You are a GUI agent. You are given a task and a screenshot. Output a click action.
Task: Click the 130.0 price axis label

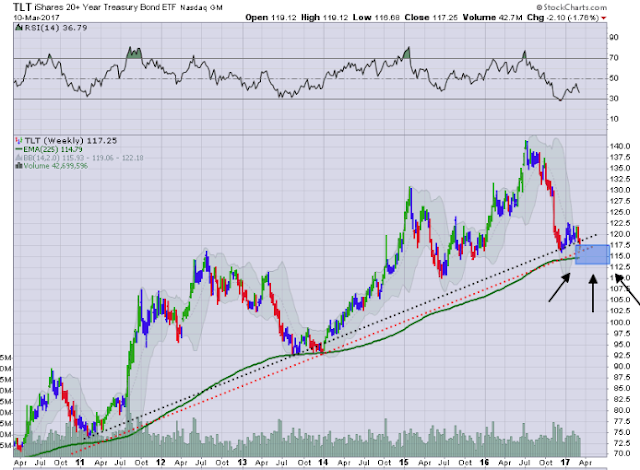(620, 190)
